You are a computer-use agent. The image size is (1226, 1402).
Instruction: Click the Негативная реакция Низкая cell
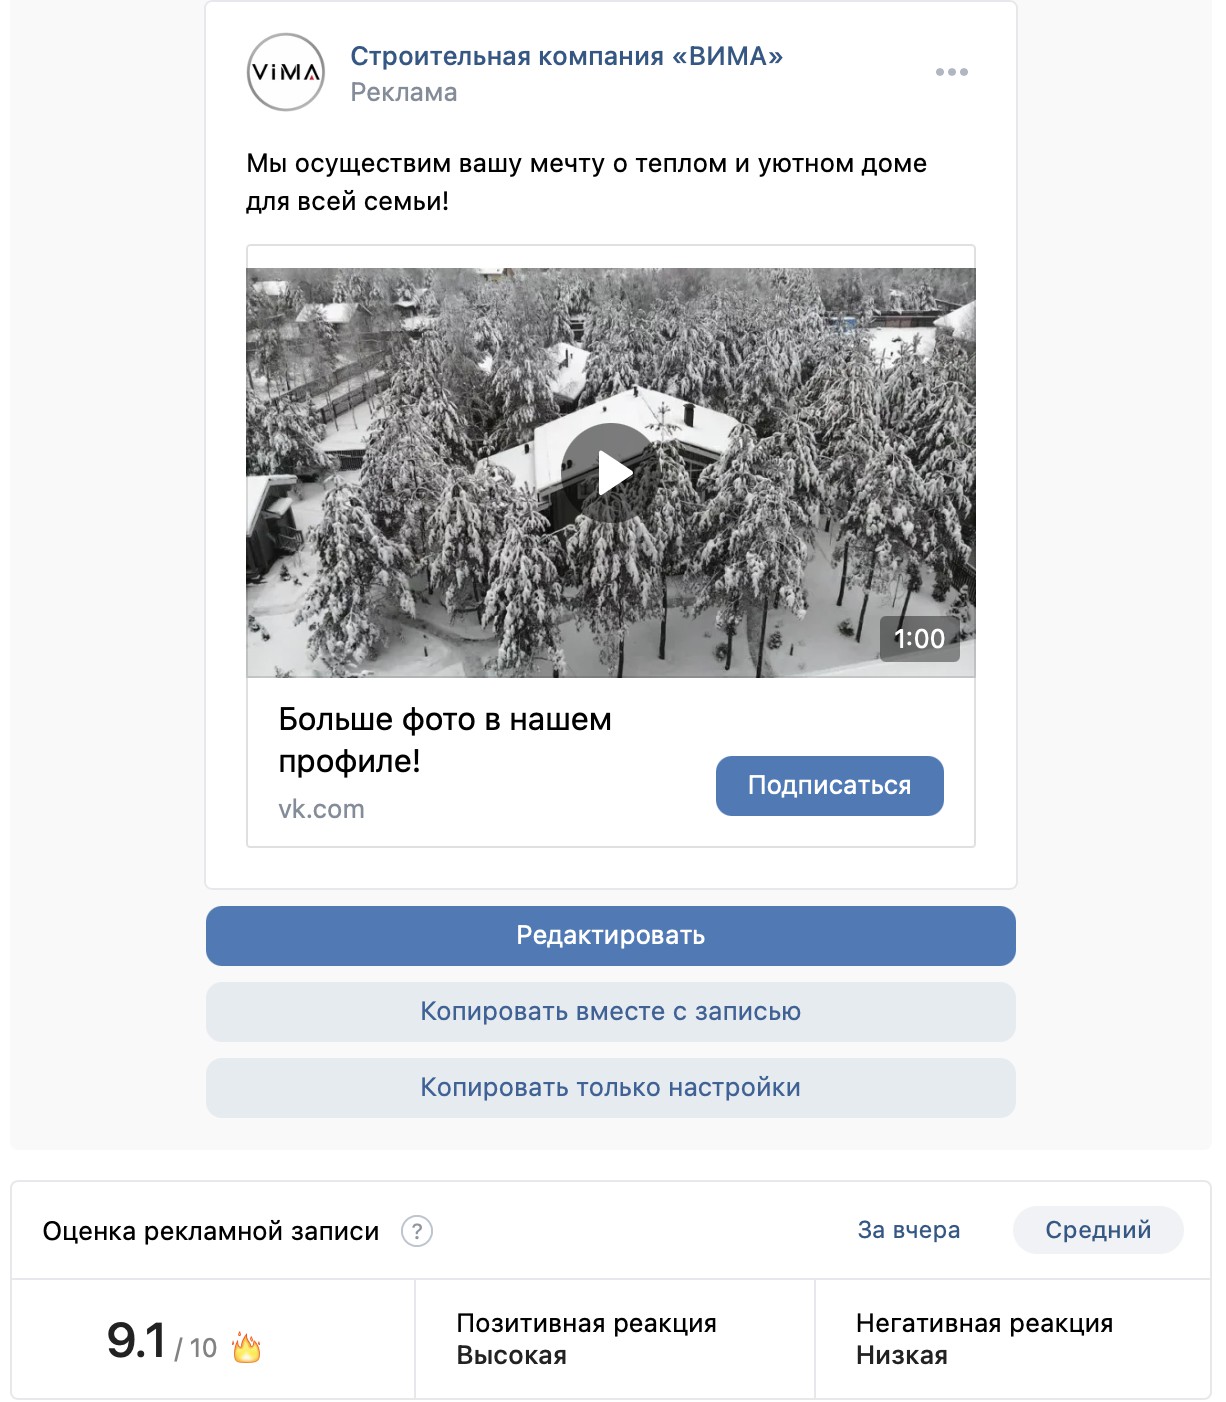(1012, 1339)
